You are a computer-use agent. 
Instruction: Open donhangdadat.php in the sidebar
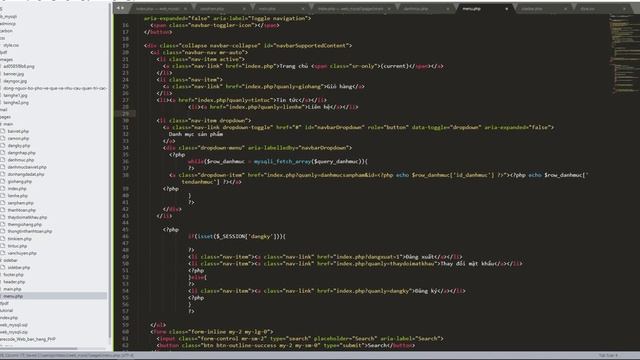pyautogui.click(x=26, y=174)
